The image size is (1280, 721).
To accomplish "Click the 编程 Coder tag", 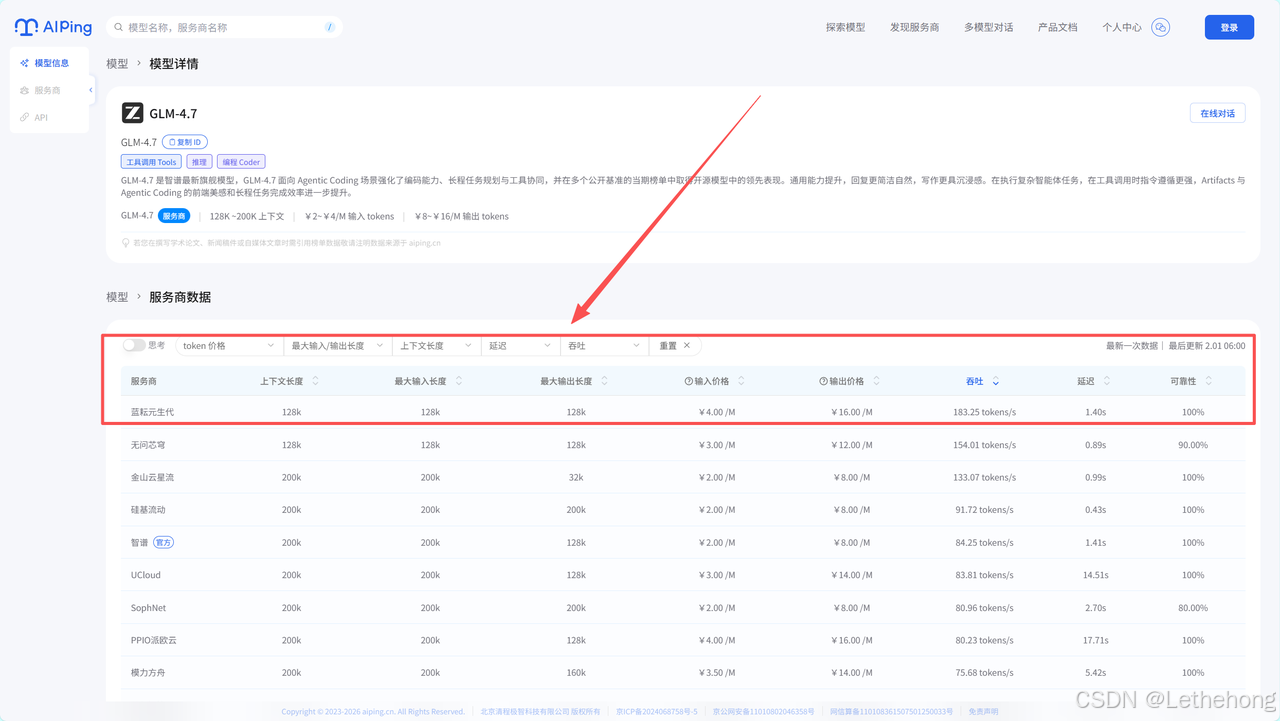I will click(x=241, y=162).
